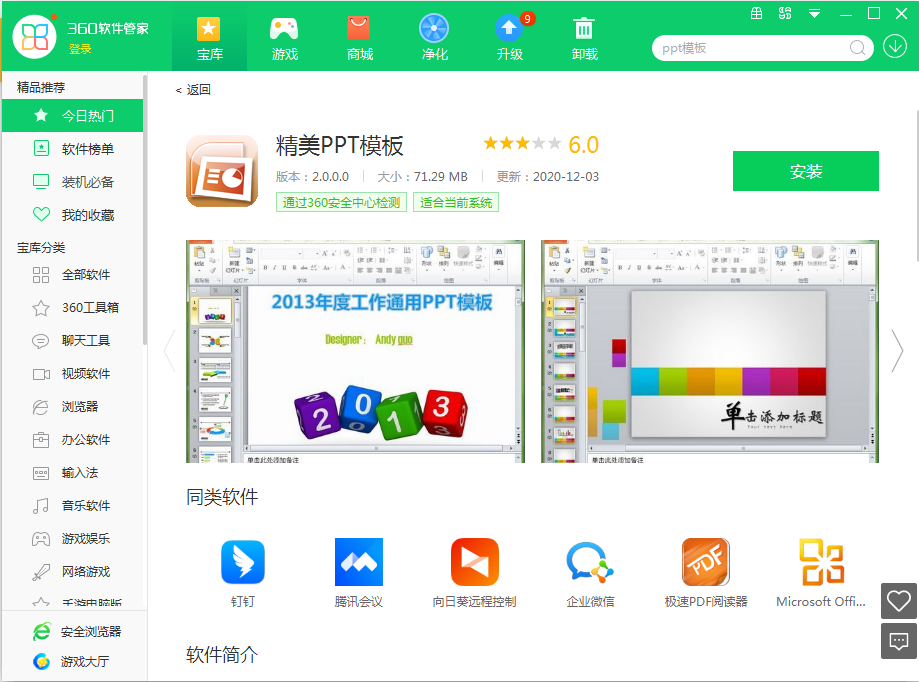Viewport: 919px width, 682px height.
Task: Select 今日热门 in sidebar
Action: click(73, 115)
